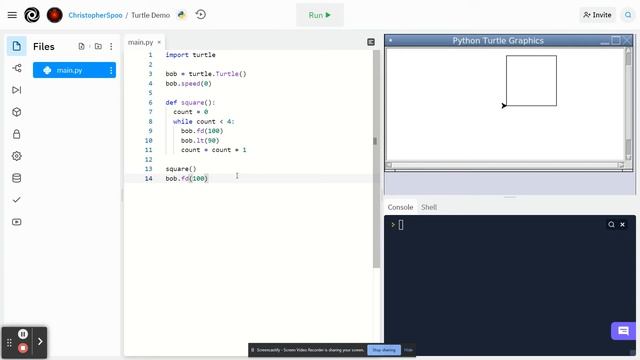Expand the recorder toolbar chevron

40,342
